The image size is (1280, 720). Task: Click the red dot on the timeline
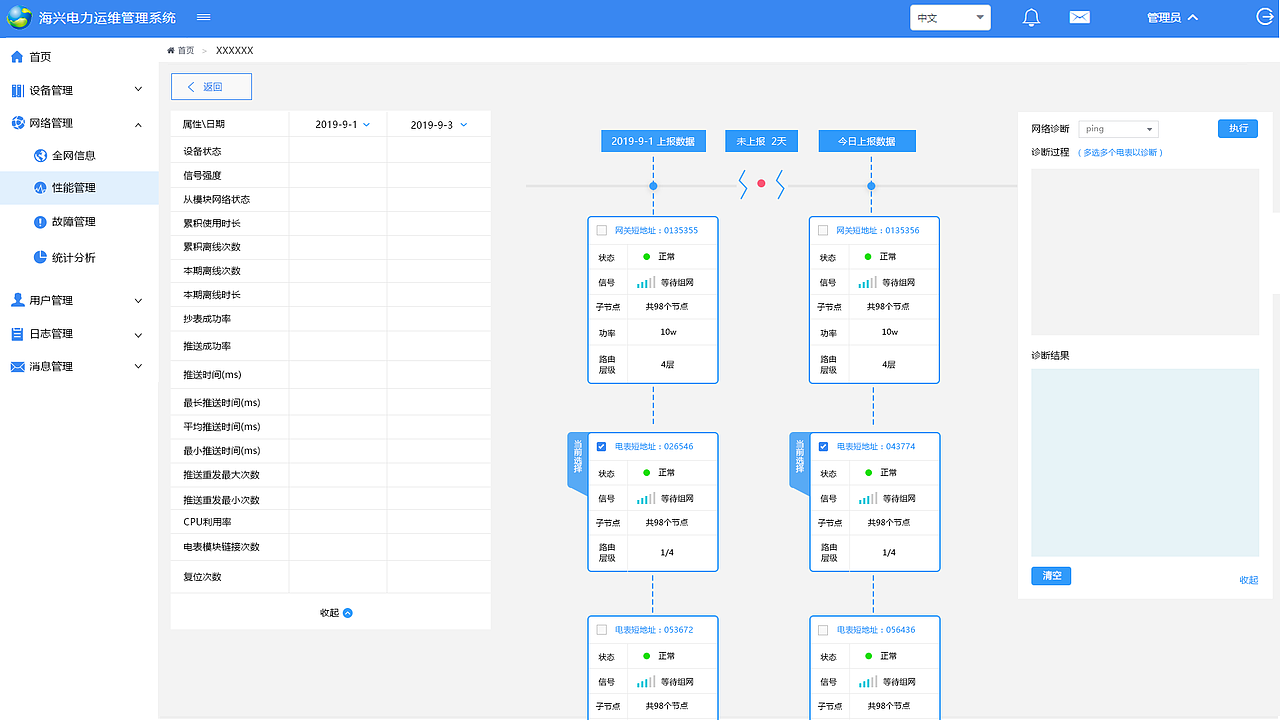761,184
